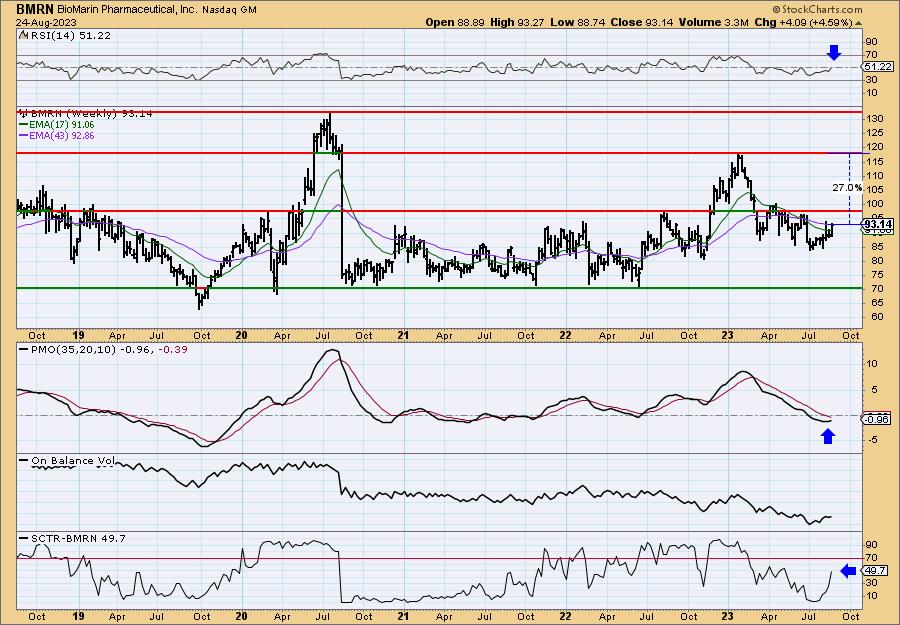
Task: Click the 30 label on SCTR panel axis
Action: tap(872, 583)
